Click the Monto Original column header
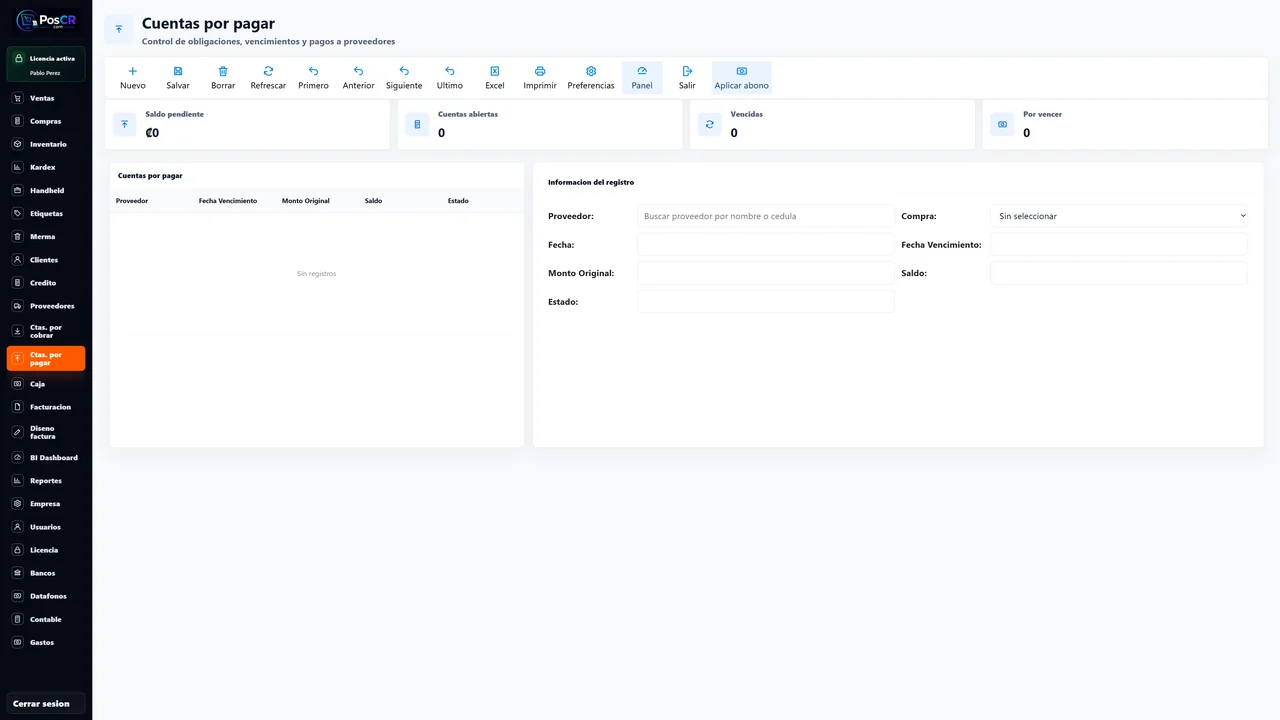Viewport: 1280px width, 720px height. 306,201
